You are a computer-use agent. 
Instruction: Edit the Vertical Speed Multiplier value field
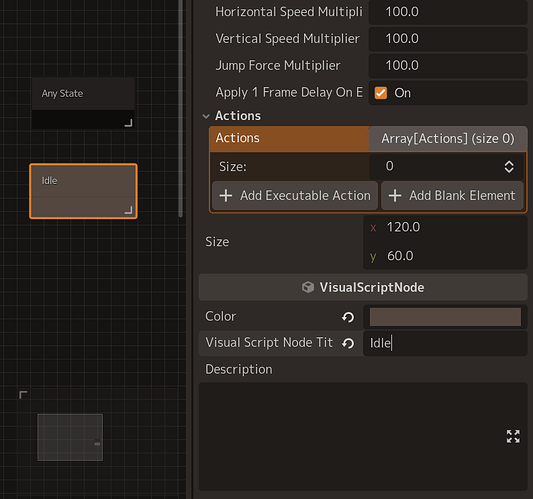[448, 39]
